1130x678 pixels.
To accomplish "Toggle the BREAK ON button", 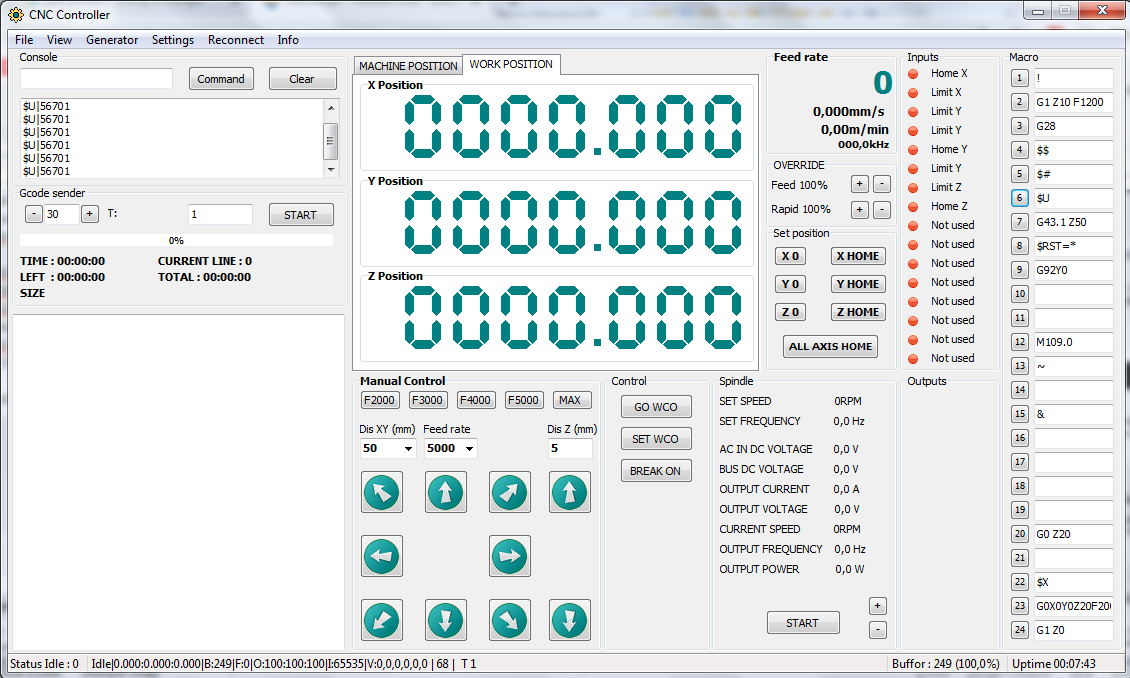I will tap(655, 471).
